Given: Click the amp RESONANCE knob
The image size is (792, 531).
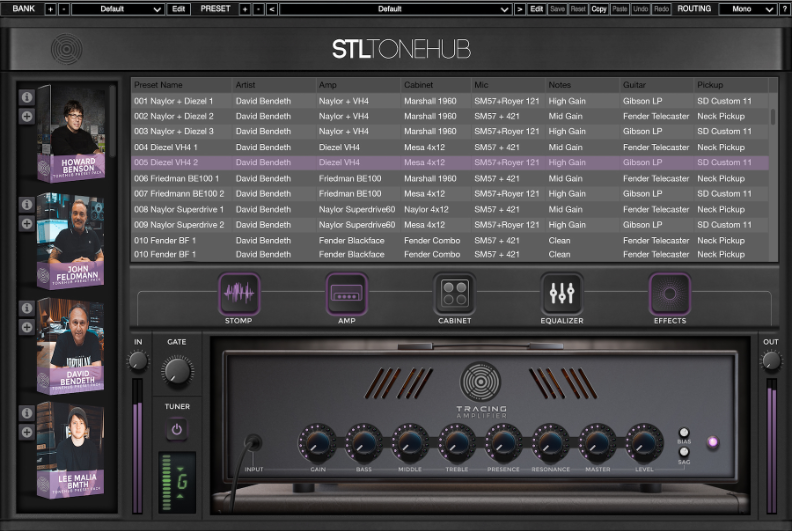Looking at the screenshot, I should tap(551, 443).
